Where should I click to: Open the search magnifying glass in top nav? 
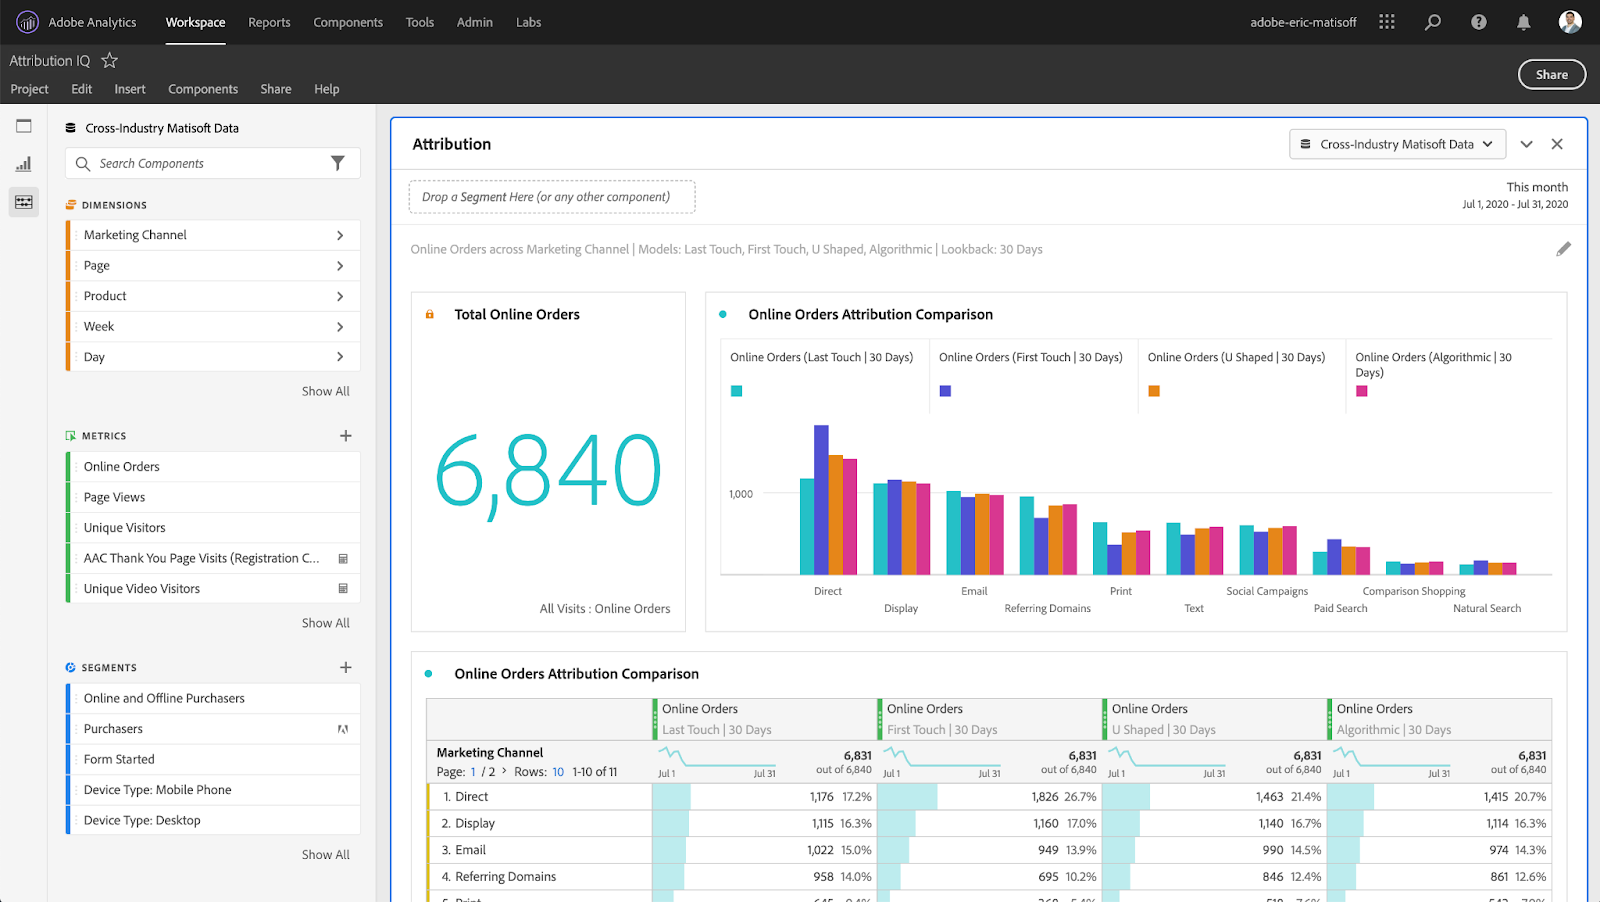[1433, 21]
